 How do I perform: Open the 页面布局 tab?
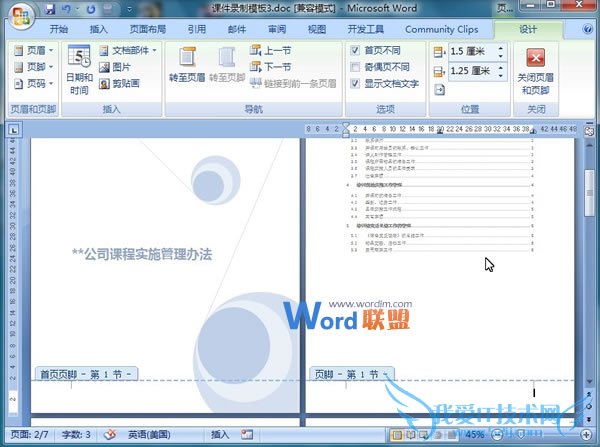click(148, 29)
